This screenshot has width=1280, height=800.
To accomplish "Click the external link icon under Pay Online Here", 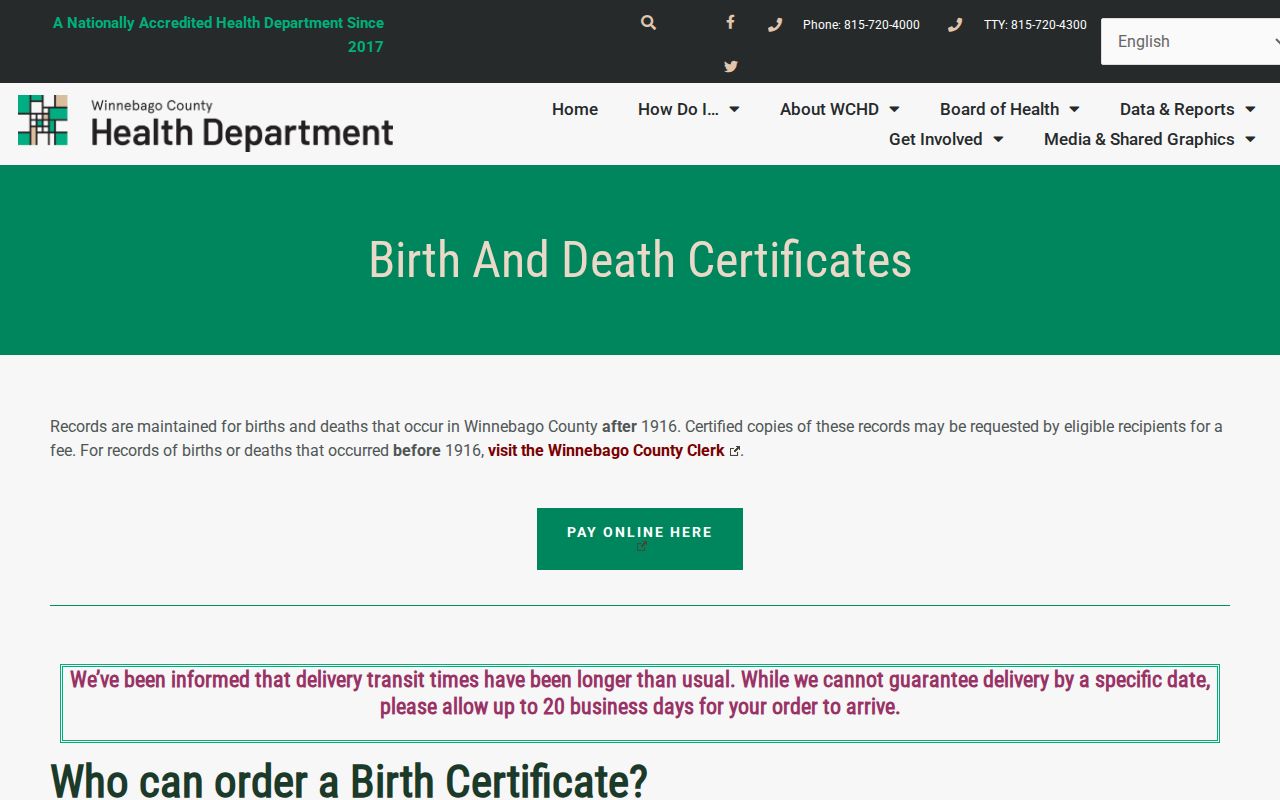I will 642,546.
